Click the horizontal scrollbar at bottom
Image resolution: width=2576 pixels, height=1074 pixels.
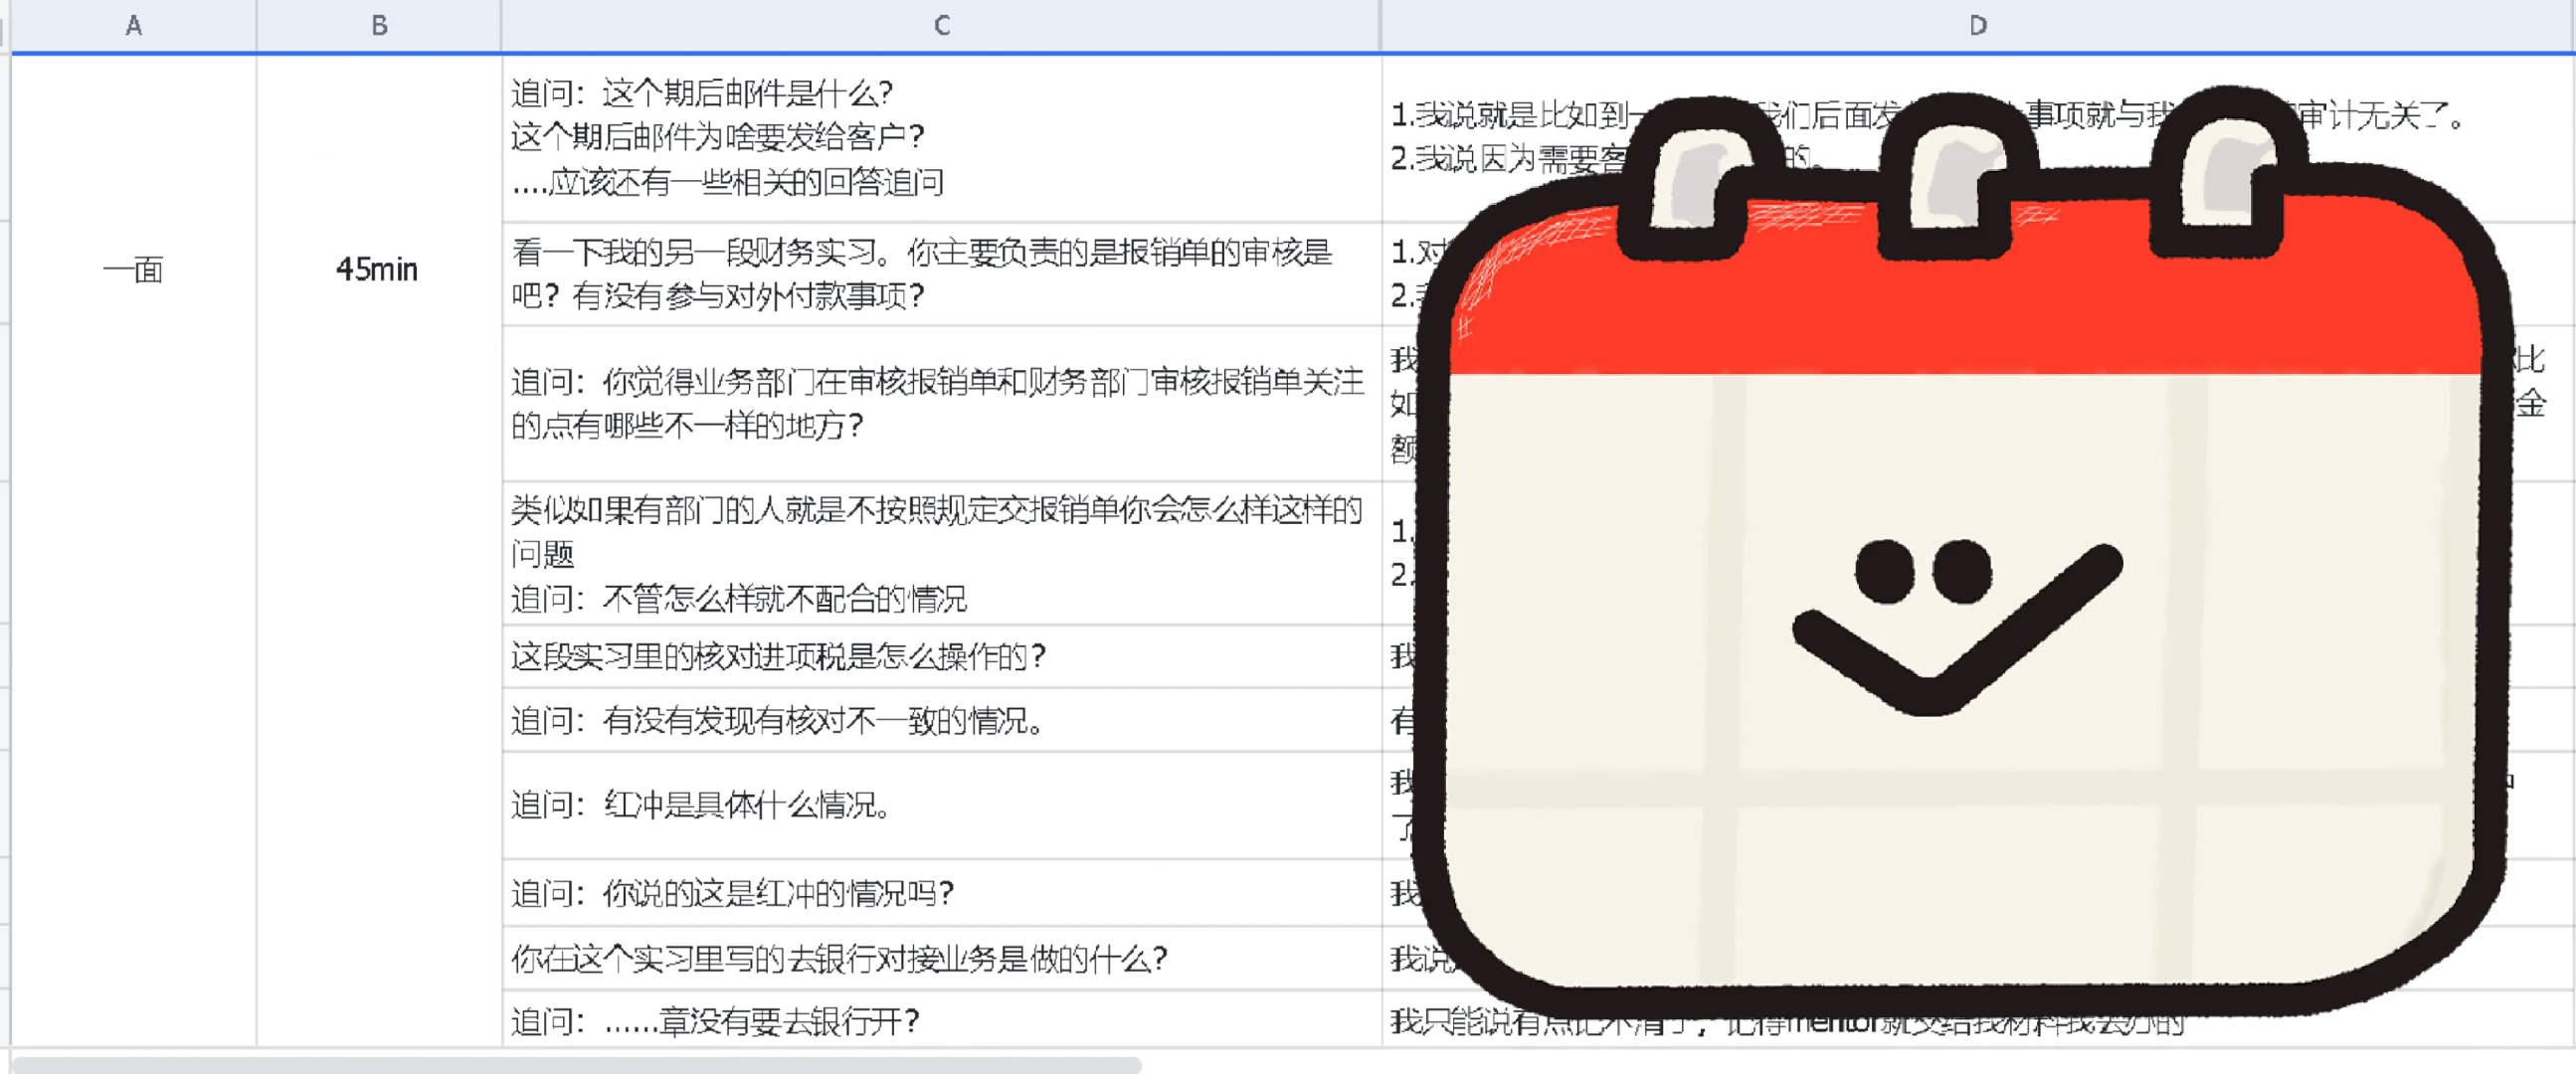(x=576, y=1065)
